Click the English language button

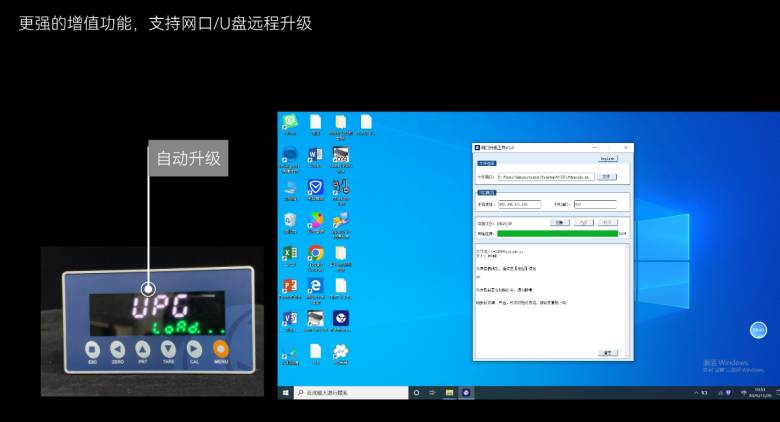pyautogui.click(x=607, y=158)
